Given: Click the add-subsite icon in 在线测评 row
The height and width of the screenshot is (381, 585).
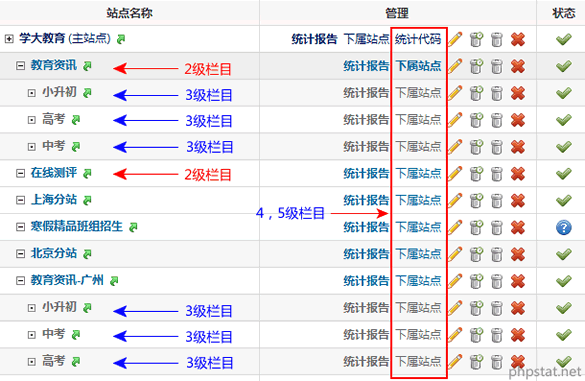Looking at the screenshot, I should pyautogui.click(x=476, y=174).
